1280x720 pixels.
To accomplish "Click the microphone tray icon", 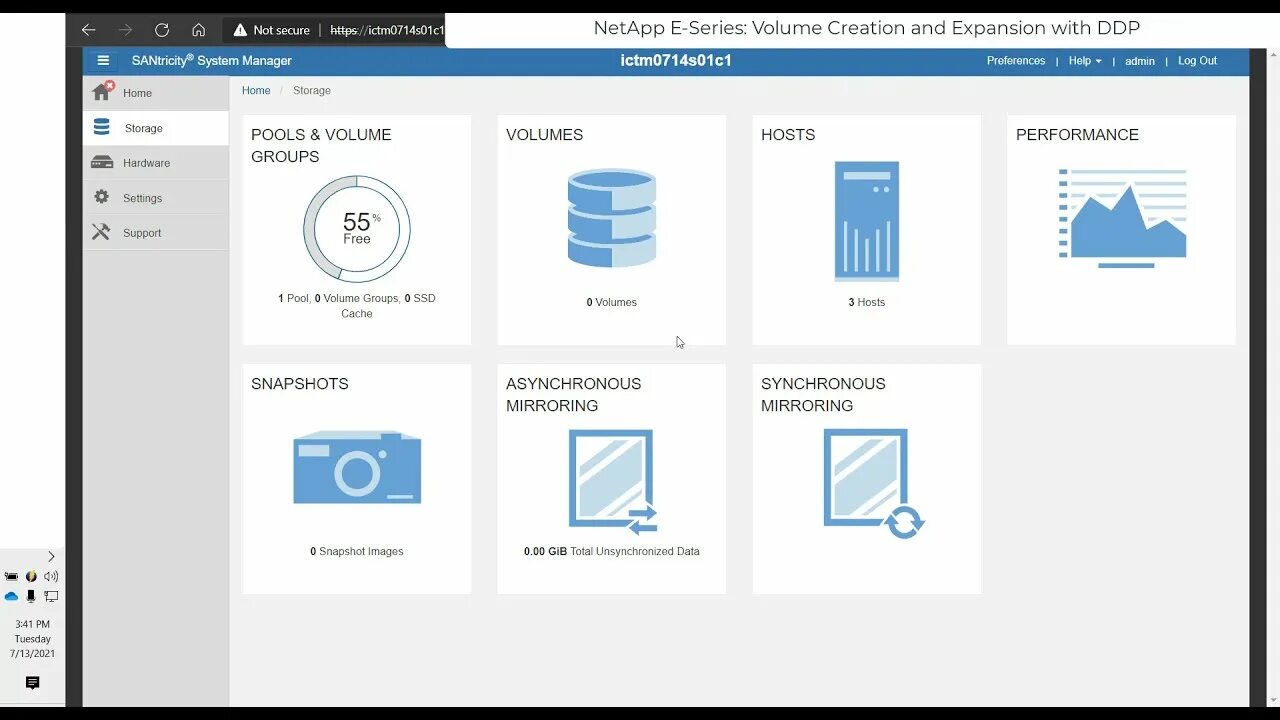I will click(x=31, y=596).
